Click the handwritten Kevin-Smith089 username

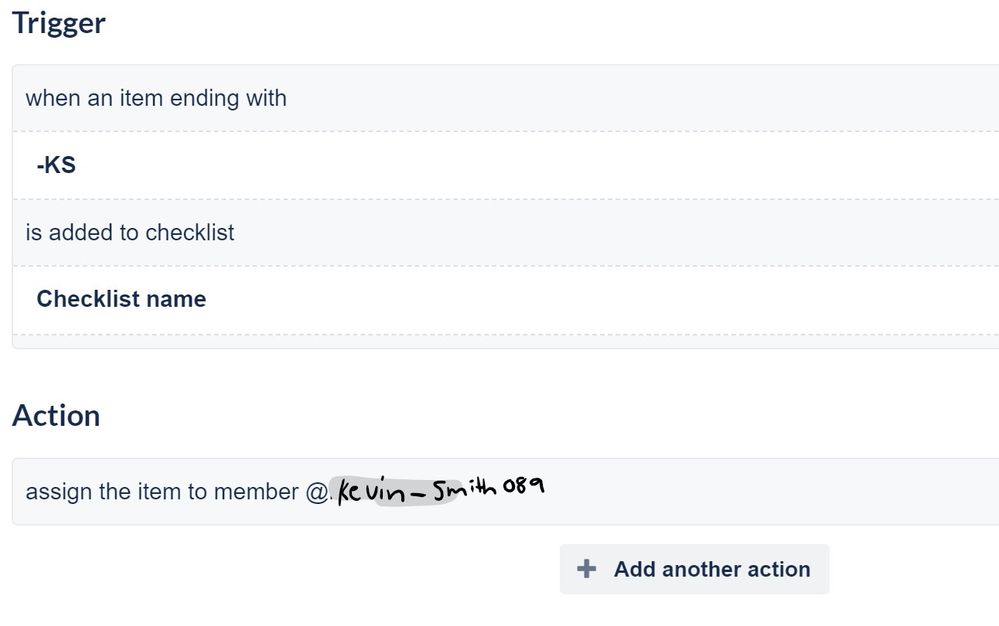pyautogui.click(x=440, y=490)
